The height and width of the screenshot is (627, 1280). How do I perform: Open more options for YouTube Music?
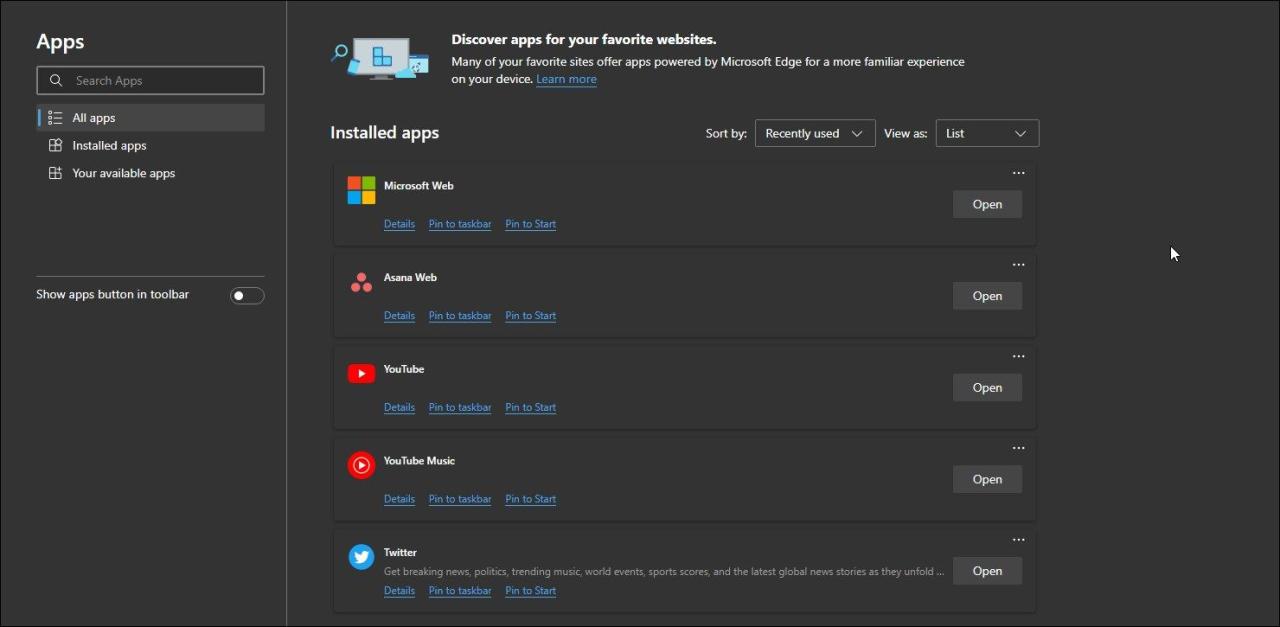coord(1018,448)
